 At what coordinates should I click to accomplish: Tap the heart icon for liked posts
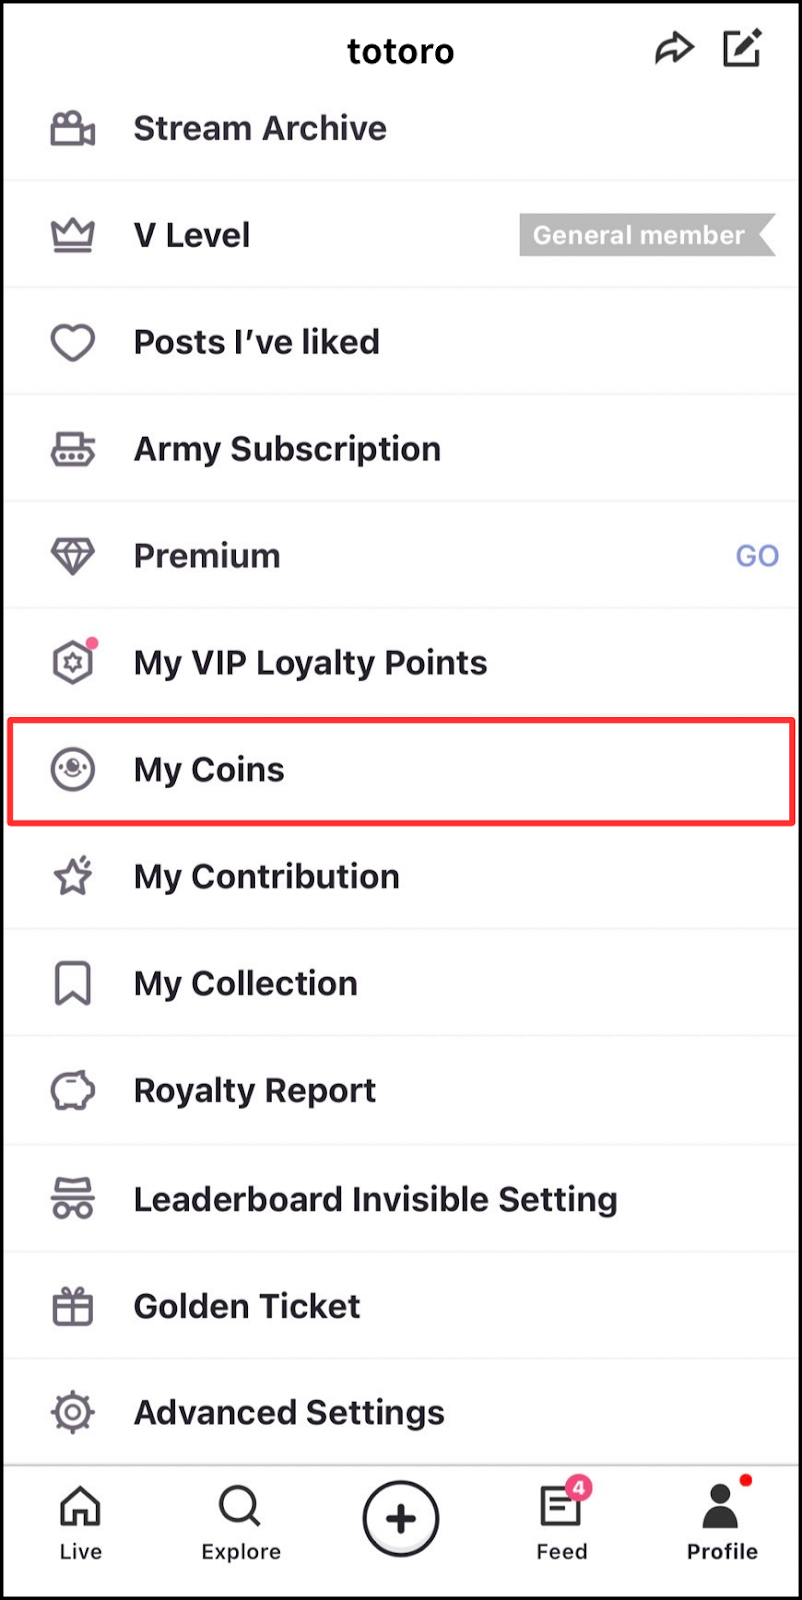(x=73, y=343)
